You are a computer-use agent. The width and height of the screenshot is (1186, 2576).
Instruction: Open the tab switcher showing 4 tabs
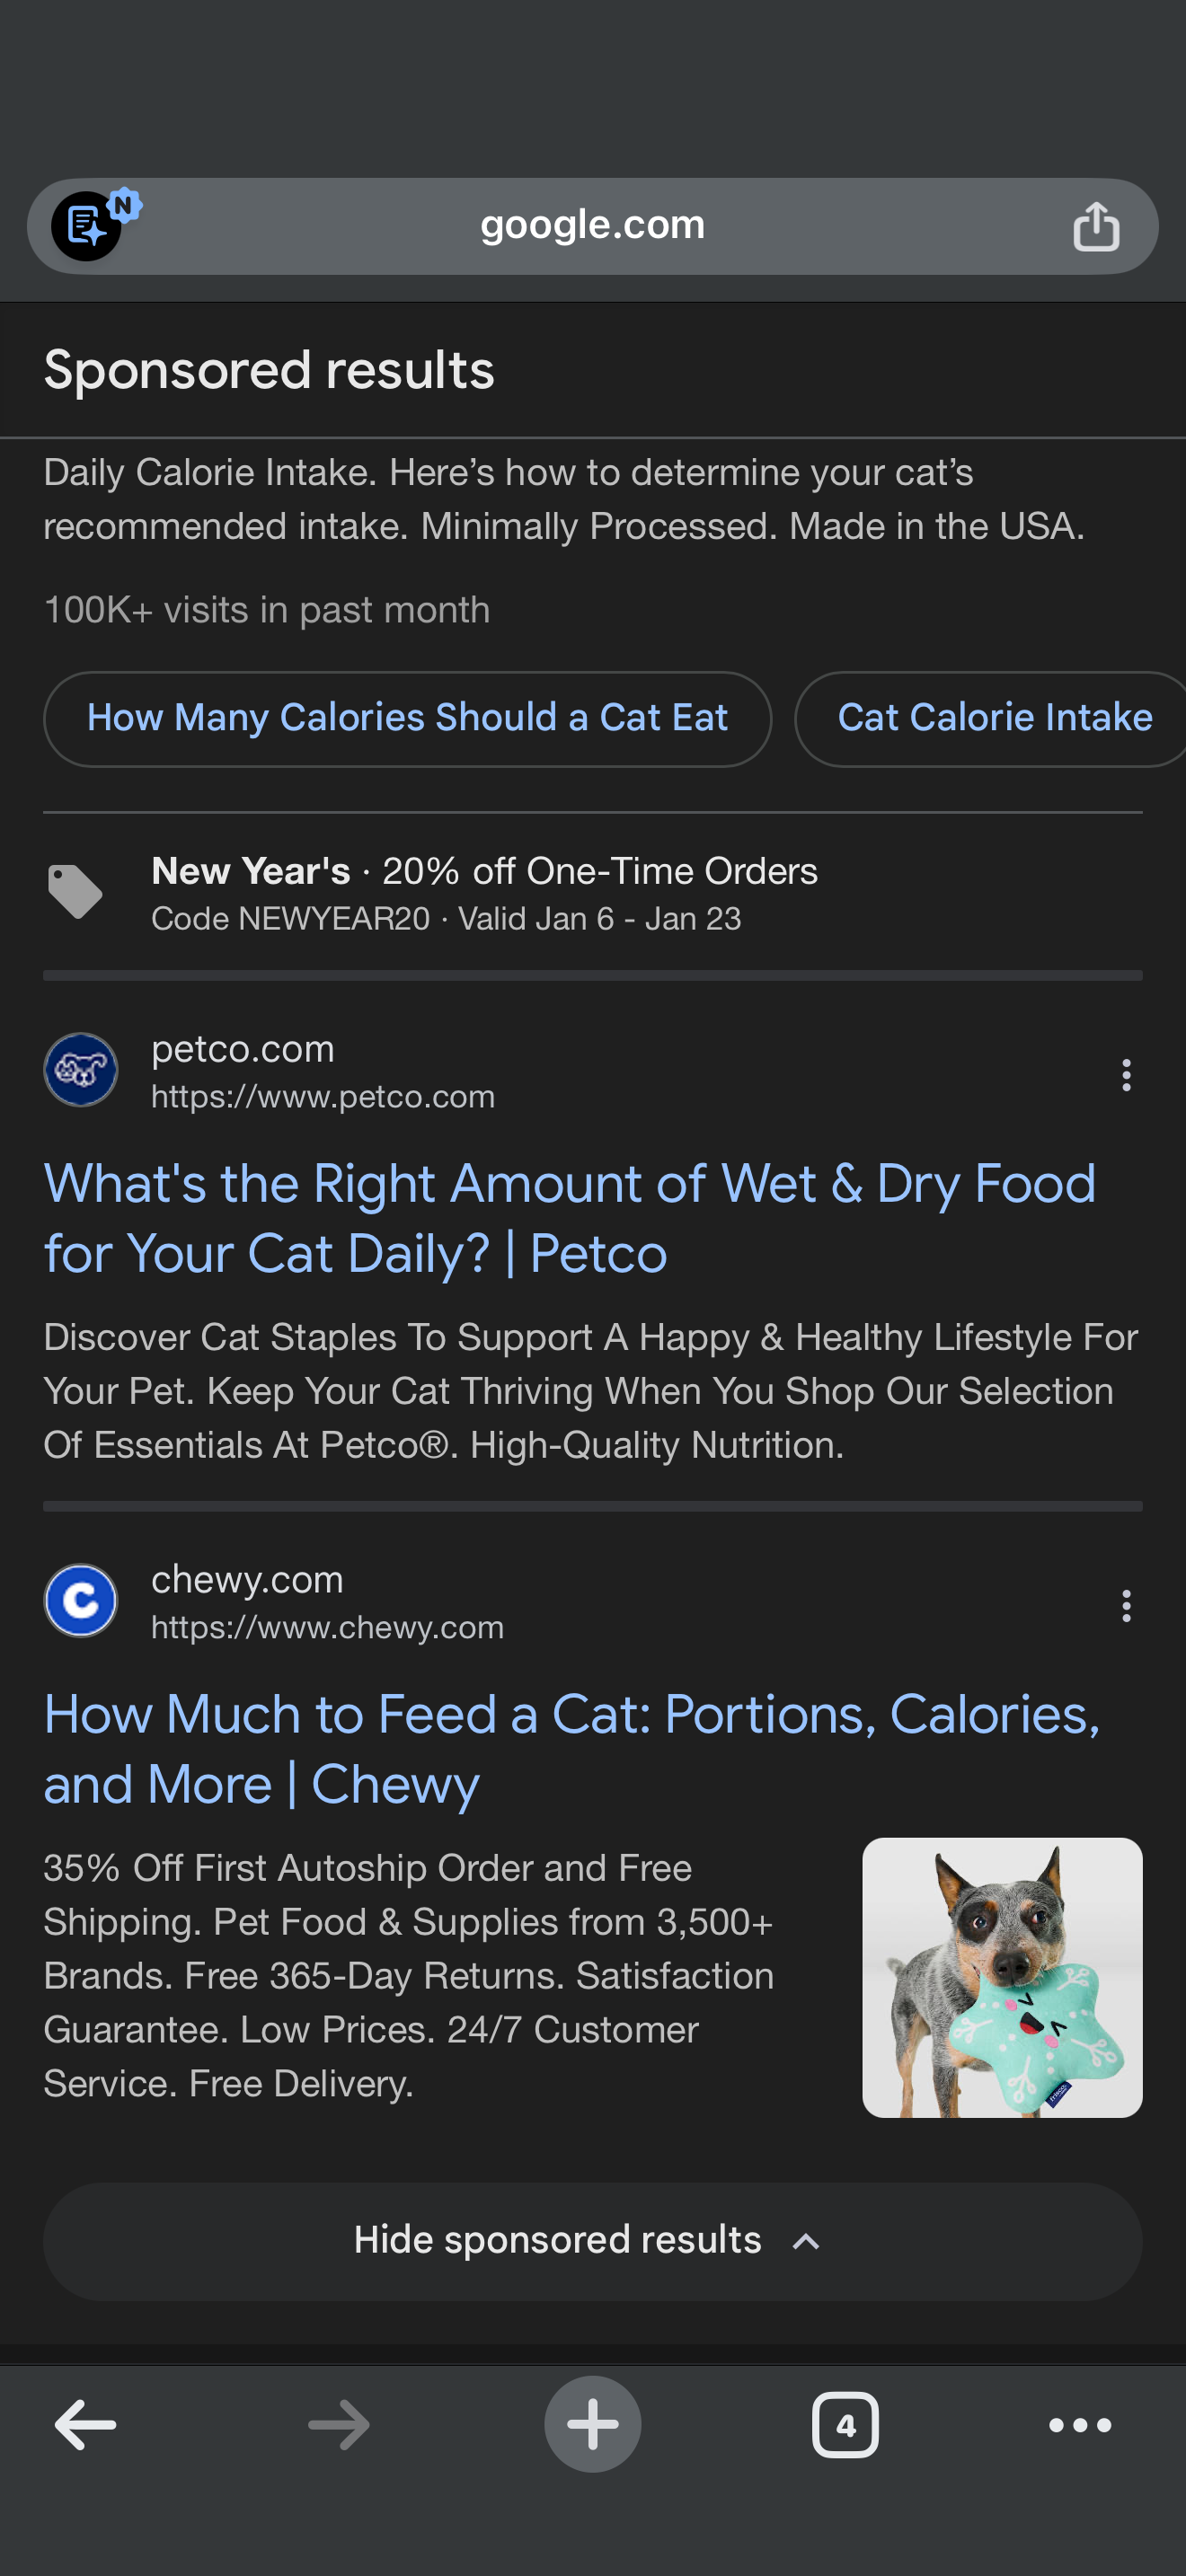tap(845, 2424)
